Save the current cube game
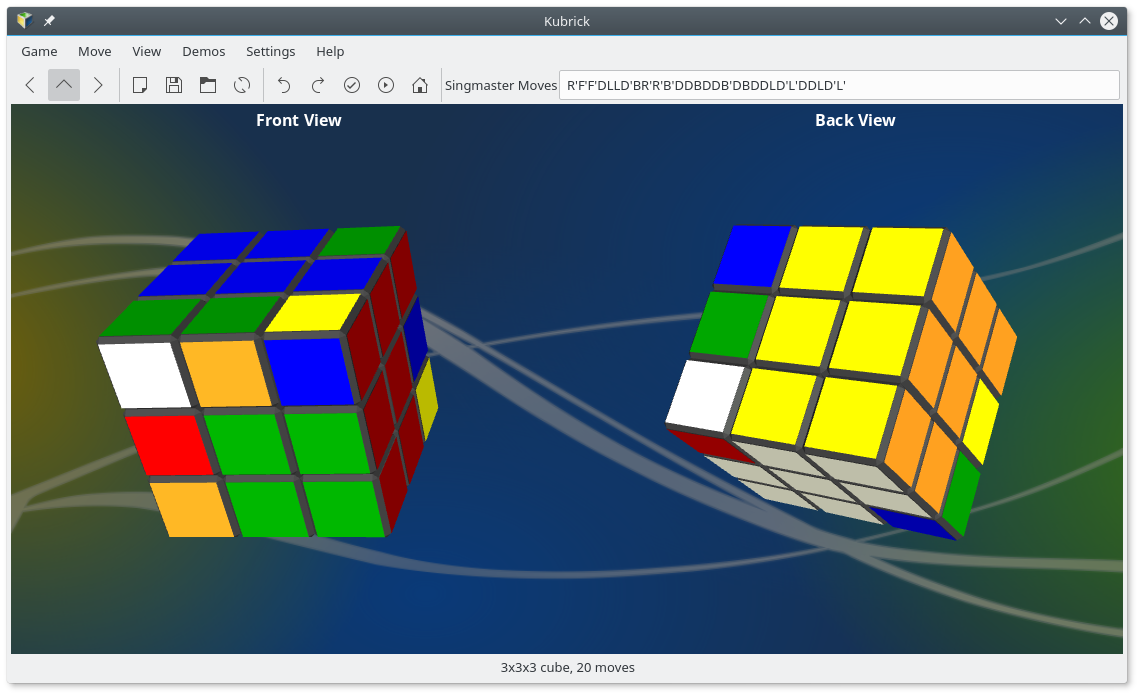The image size is (1140, 696). [x=174, y=85]
